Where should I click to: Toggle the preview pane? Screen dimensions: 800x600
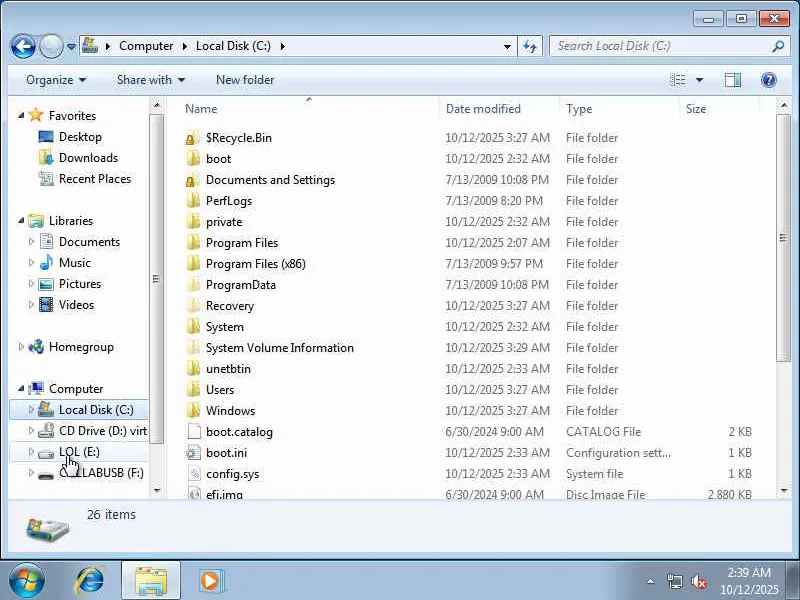(x=733, y=80)
